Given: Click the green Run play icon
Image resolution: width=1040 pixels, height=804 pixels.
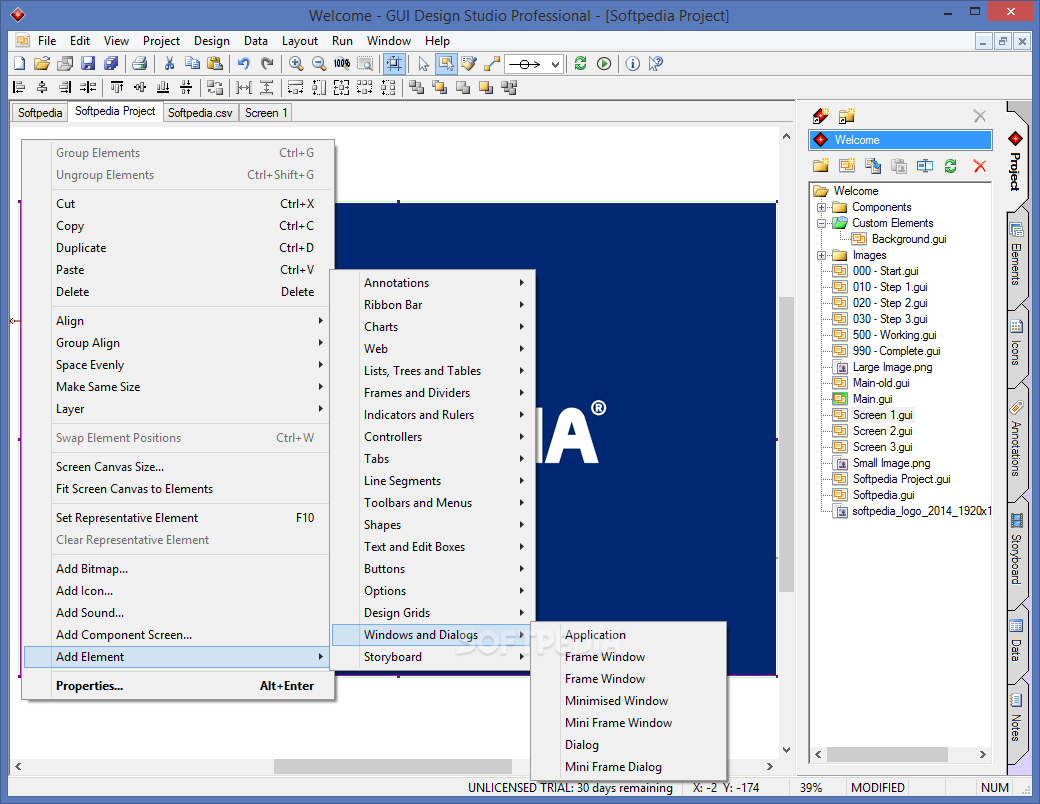Looking at the screenshot, I should pyautogui.click(x=604, y=64).
